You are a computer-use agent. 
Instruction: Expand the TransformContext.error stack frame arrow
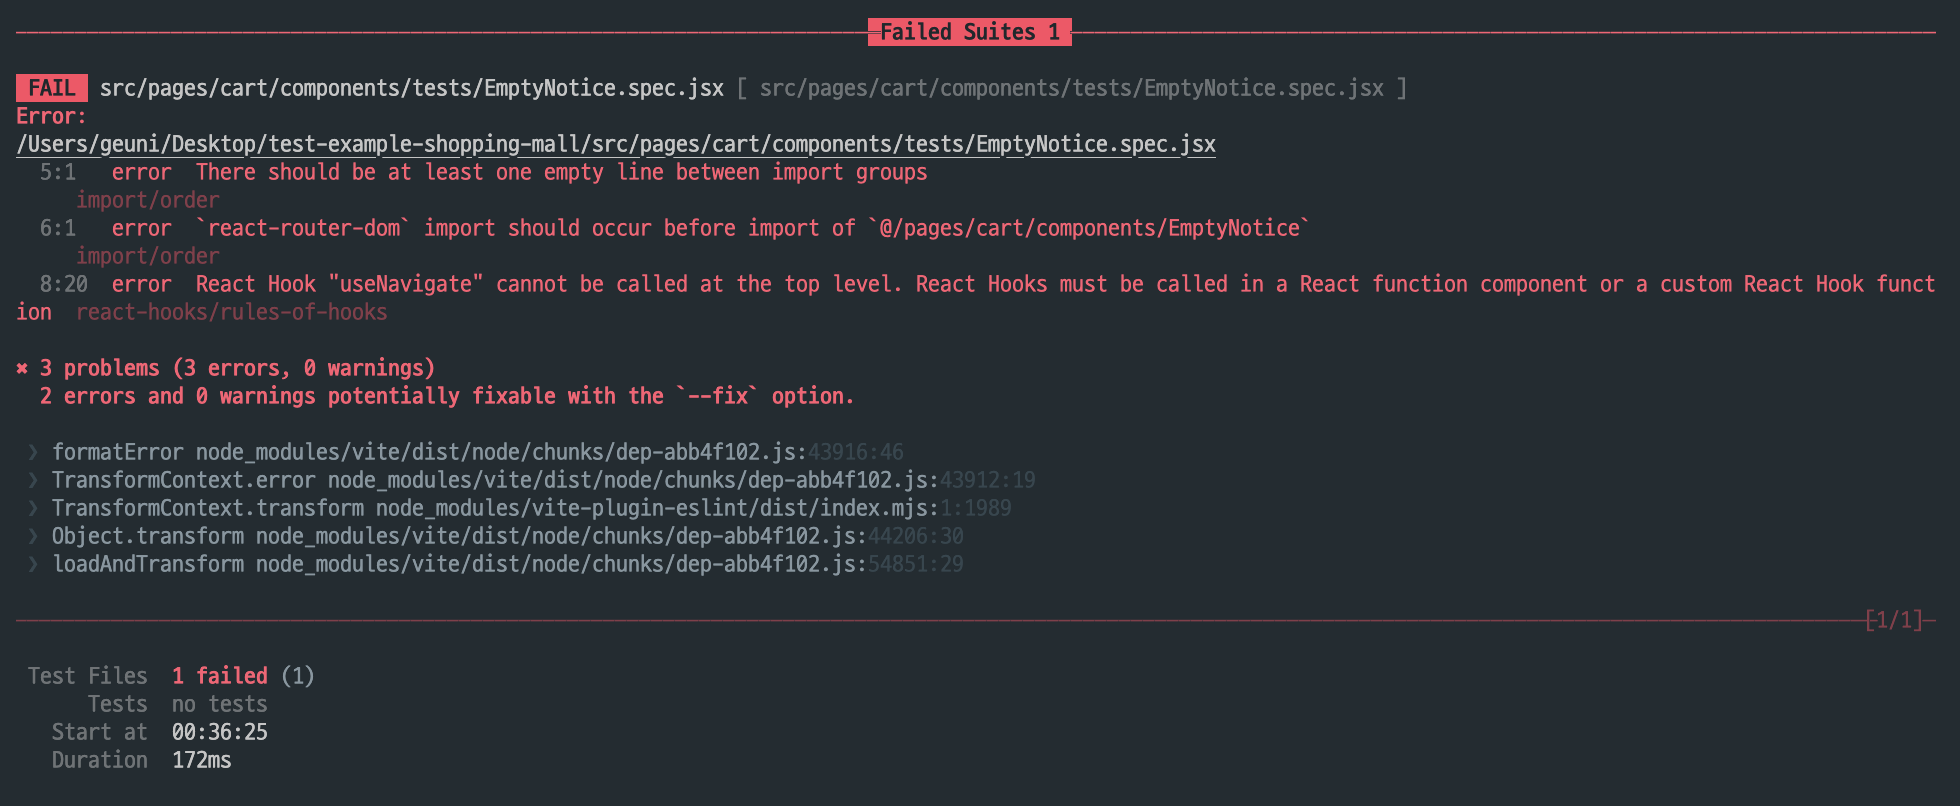[x=33, y=481]
